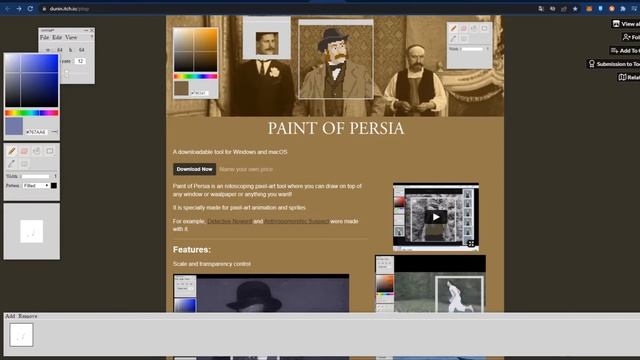Click the View all button on the itch.io page
The height and width of the screenshot is (360, 640).
point(626,24)
